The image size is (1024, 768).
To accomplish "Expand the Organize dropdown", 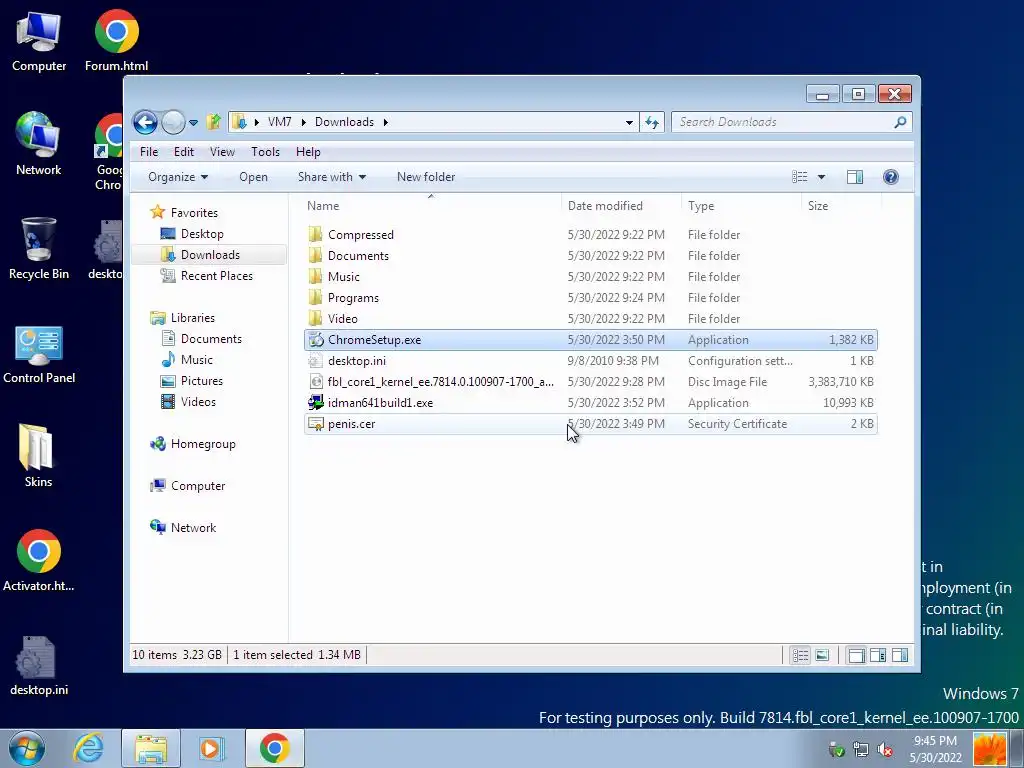I will [178, 177].
